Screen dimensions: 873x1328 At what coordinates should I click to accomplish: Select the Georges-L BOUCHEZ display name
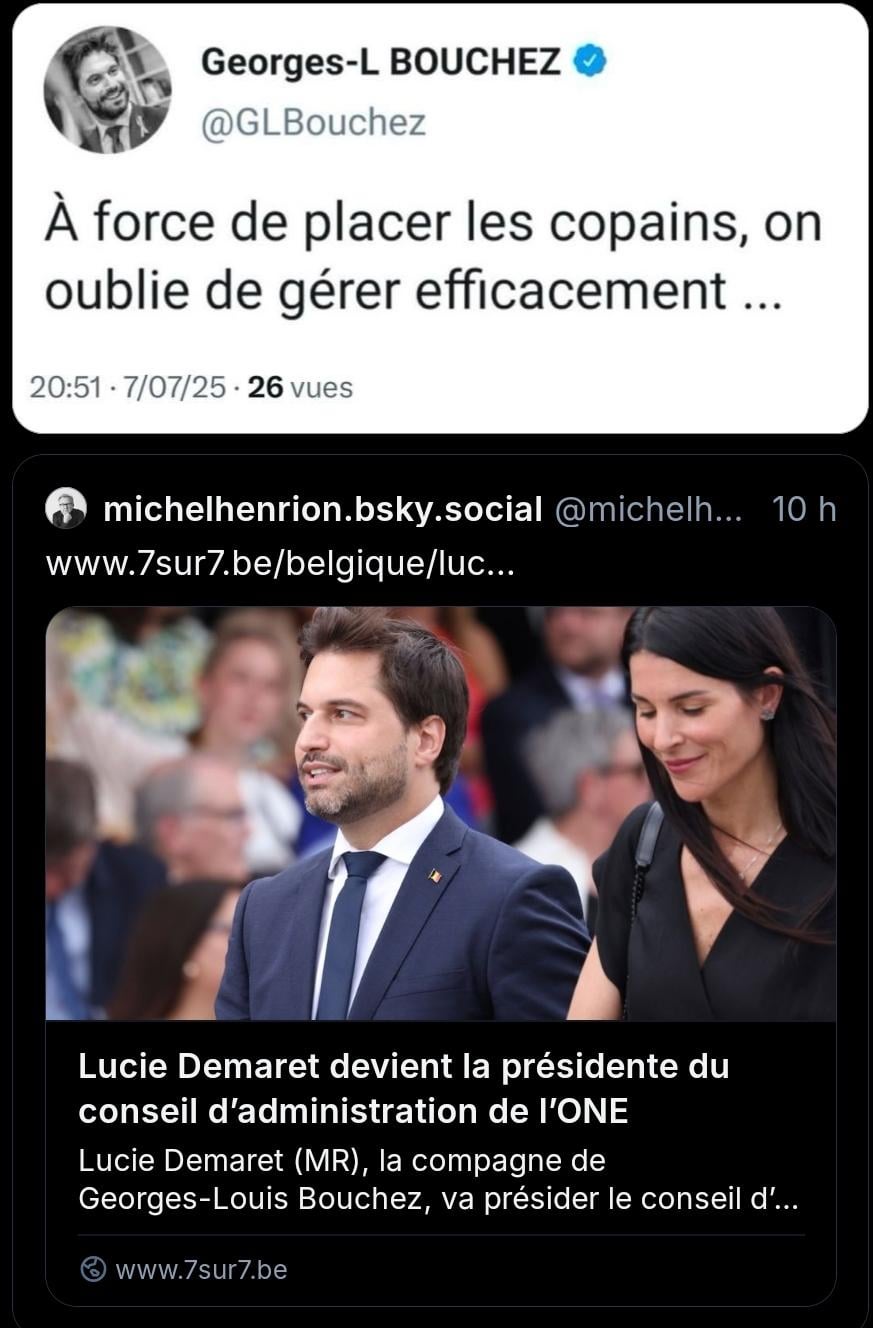point(380,63)
